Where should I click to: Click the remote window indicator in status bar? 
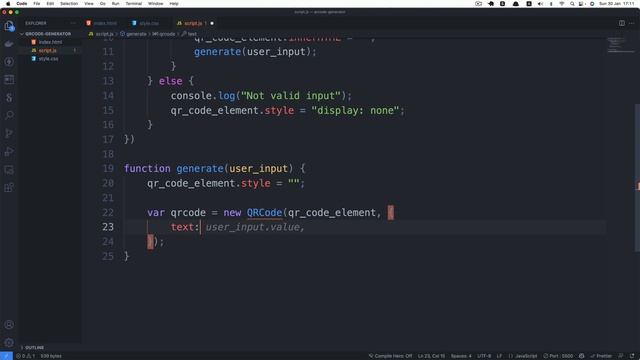[6, 356]
